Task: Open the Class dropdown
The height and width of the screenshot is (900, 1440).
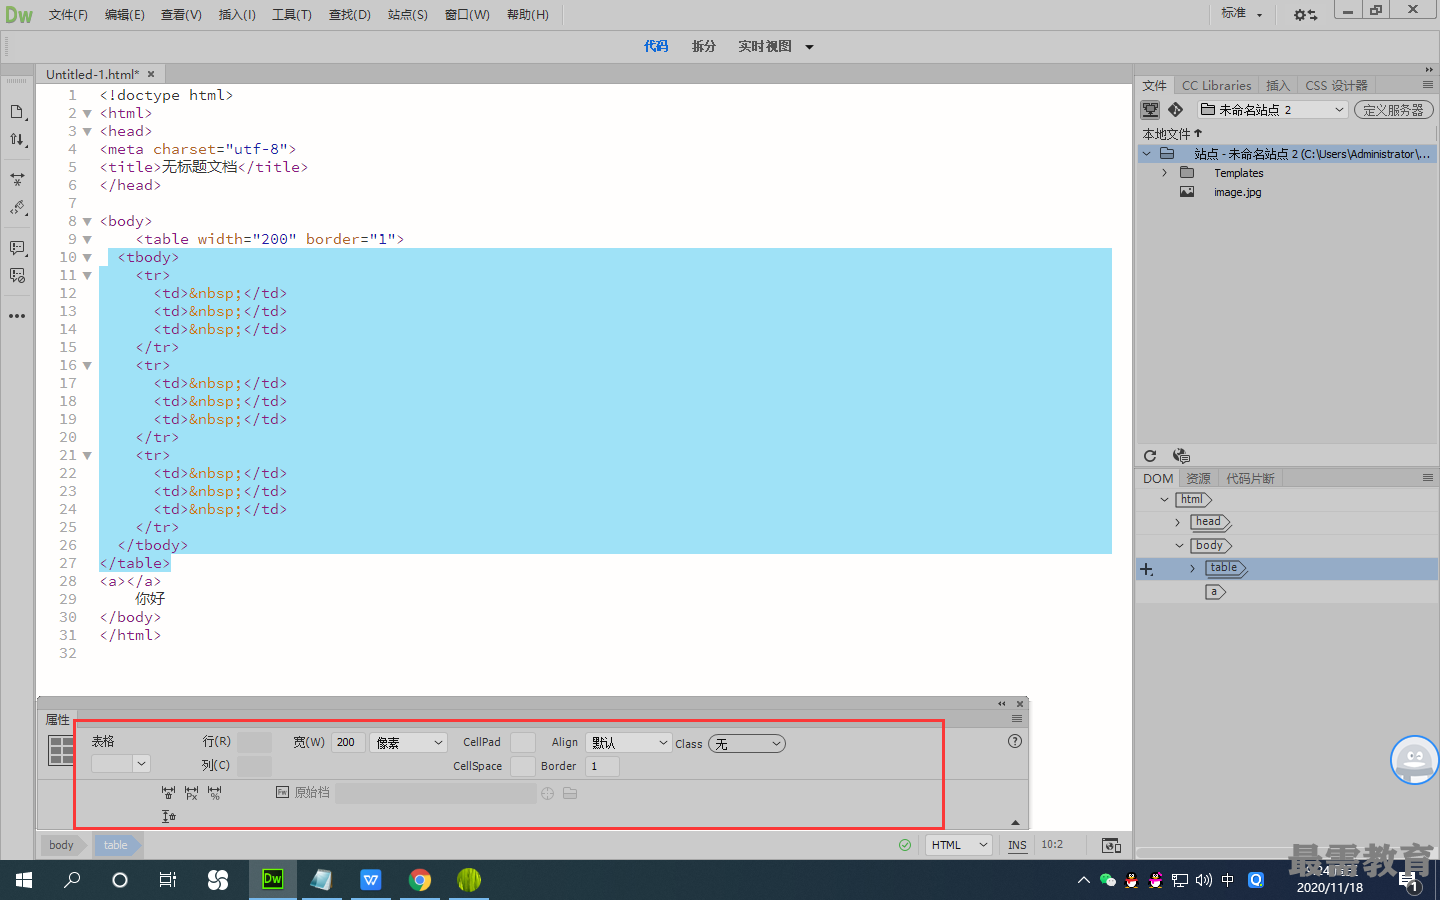Action: tap(747, 744)
